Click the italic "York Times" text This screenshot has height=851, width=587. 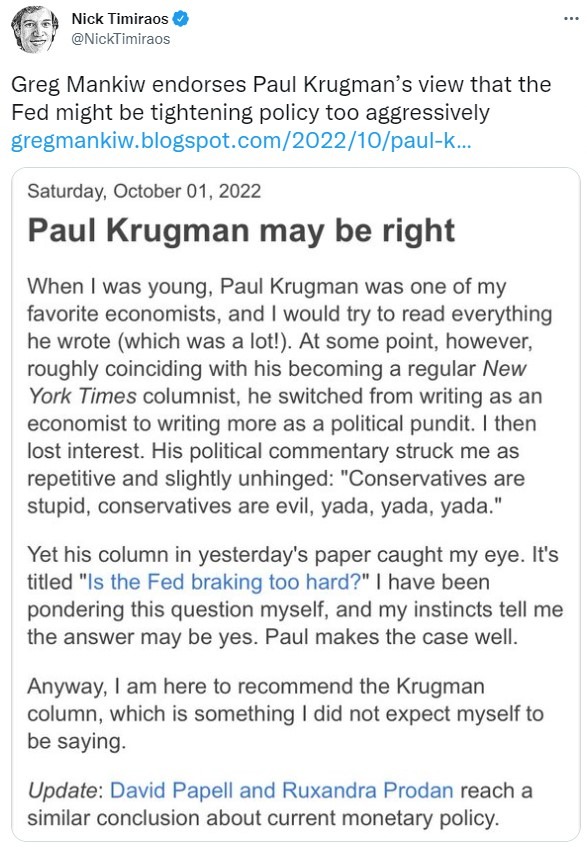tap(82, 396)
